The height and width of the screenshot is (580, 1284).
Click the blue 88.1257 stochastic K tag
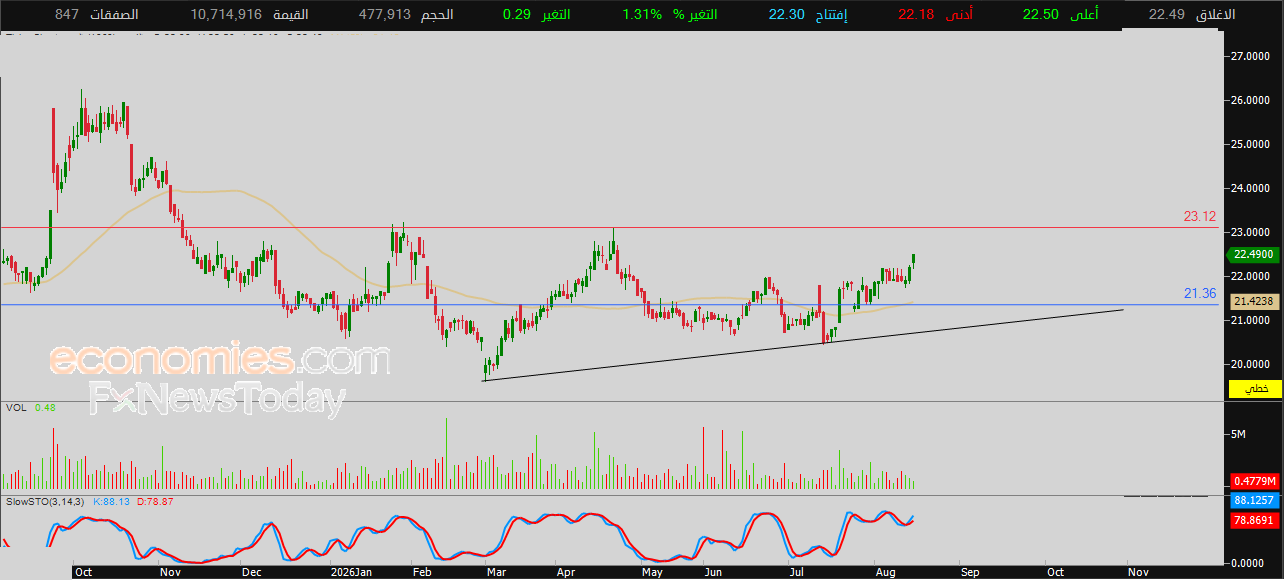point(1252,500)
